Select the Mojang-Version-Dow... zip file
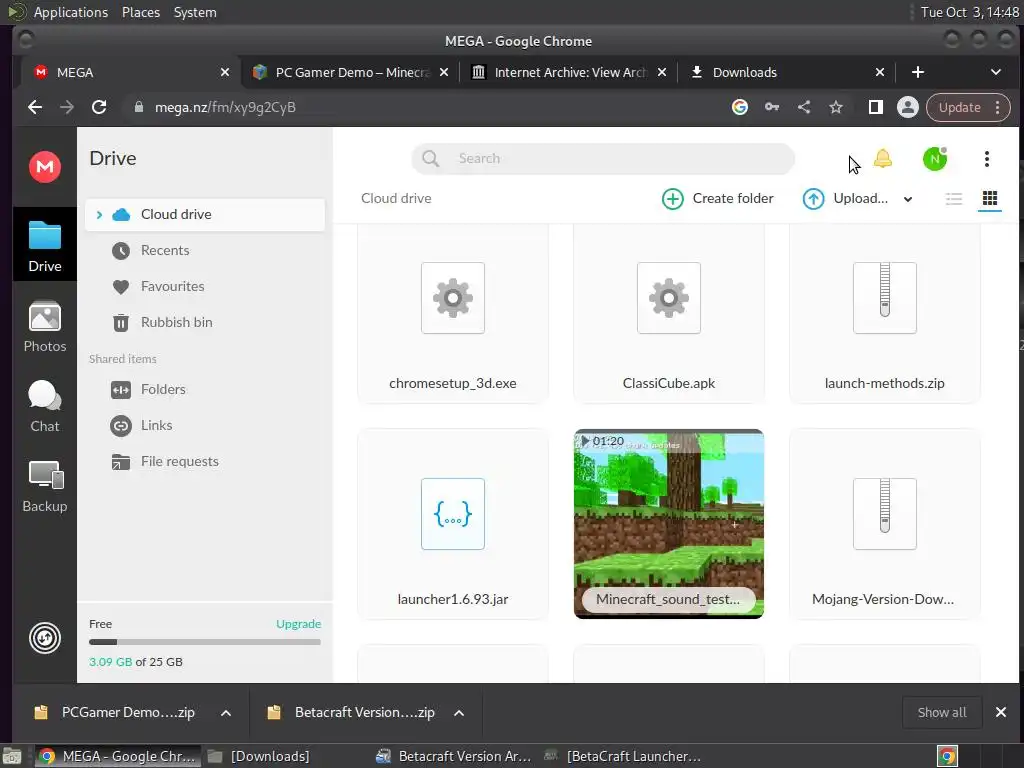The image size is (1024, 768). pyautogui.click(x=884, y=524)
